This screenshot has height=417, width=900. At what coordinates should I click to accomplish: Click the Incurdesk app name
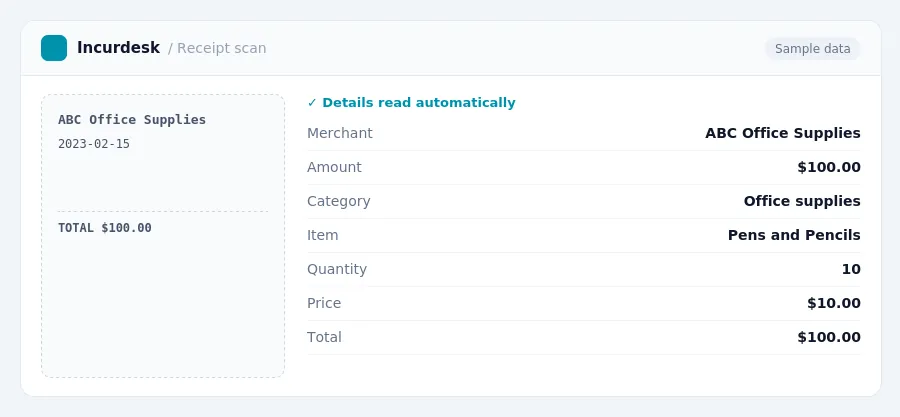[x=118, y=48]
